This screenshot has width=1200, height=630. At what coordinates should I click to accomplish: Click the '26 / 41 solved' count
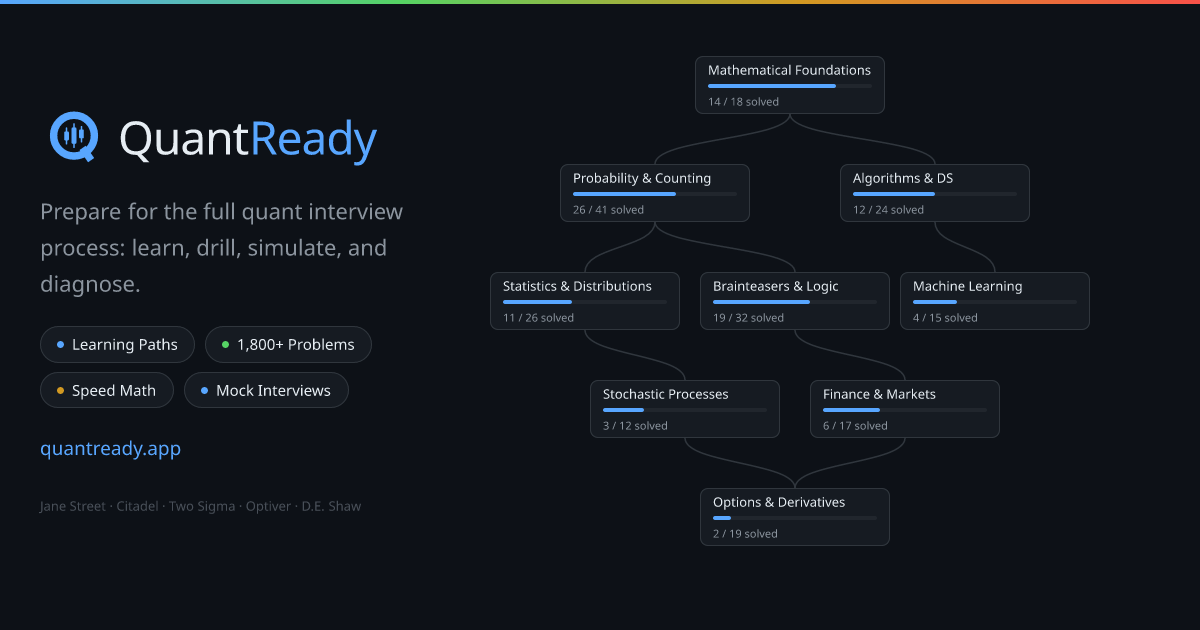pyautogui.click(x=608, y=210)
